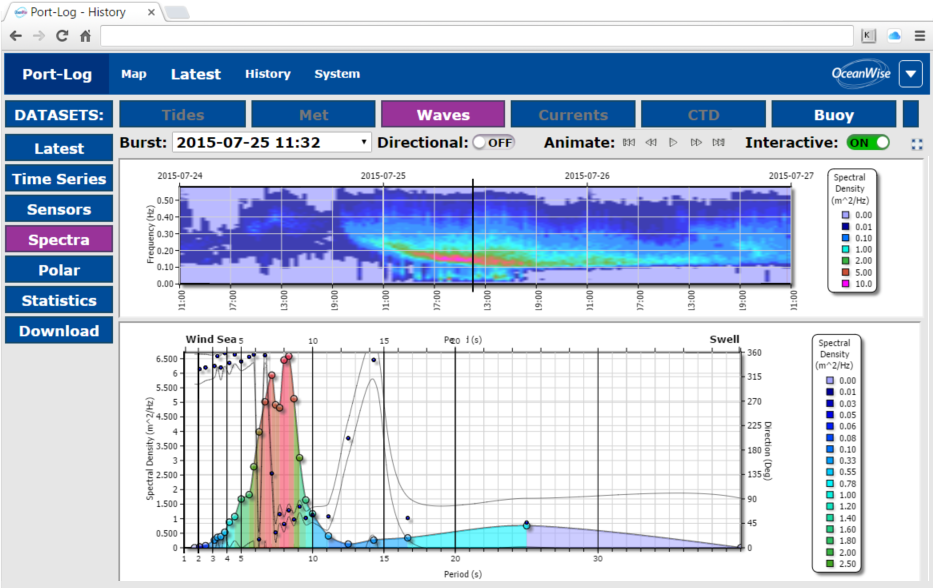Viewport: 933px width, 588px height.
Task: Skip to last burst in animation
Action: 718,143
